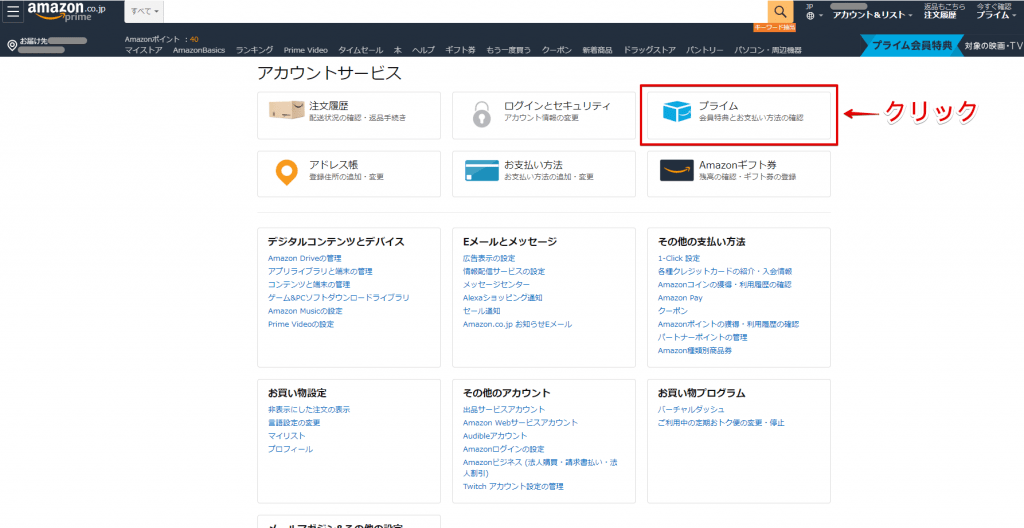
Task: Open マイストア in navigation bar
Action: click(144, 50)
